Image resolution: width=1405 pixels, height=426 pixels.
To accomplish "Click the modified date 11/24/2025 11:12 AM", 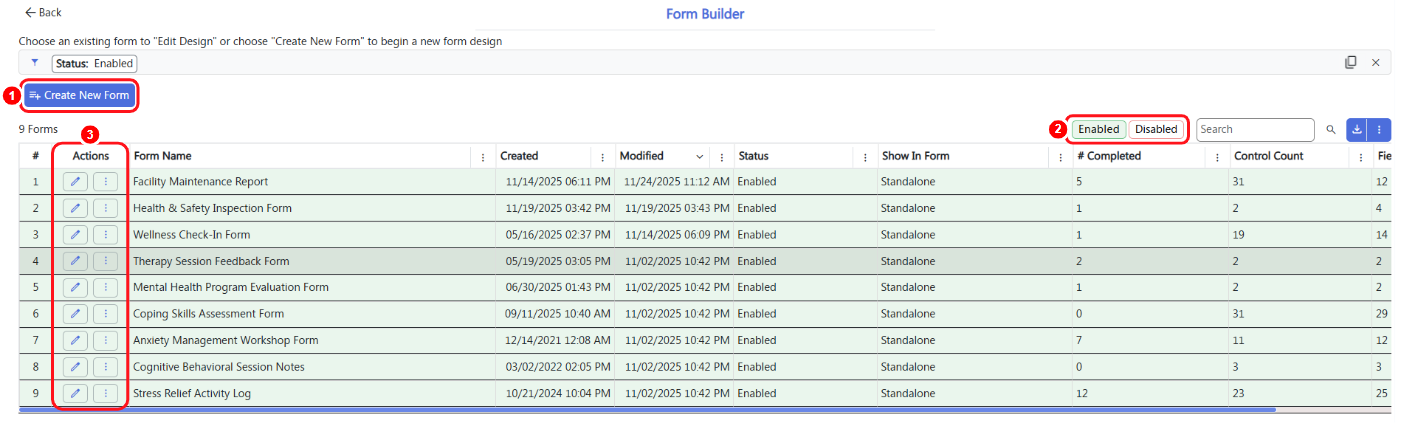I will (x=677, y=182).
